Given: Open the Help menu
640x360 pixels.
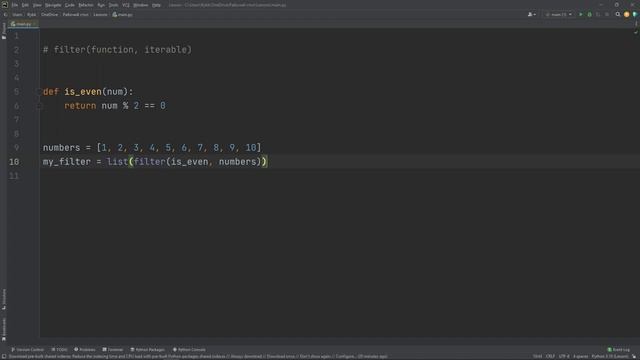Looking at the screenshot, I should (156, 5).
